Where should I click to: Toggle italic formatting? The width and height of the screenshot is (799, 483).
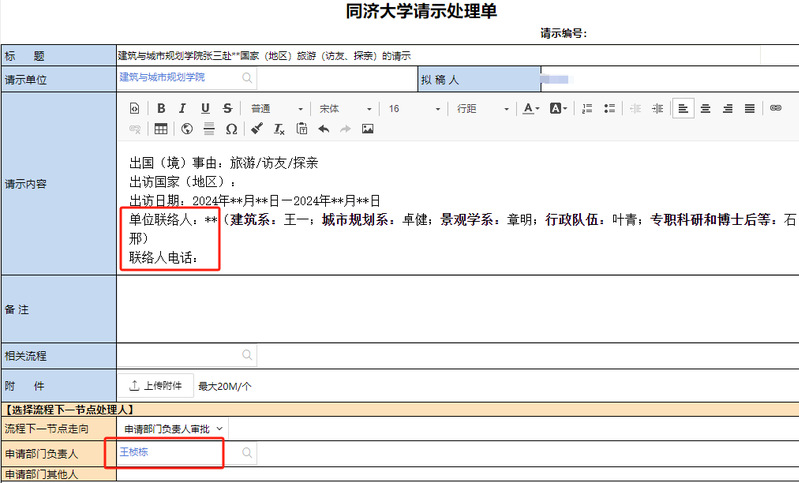click(x=182, y=108)
